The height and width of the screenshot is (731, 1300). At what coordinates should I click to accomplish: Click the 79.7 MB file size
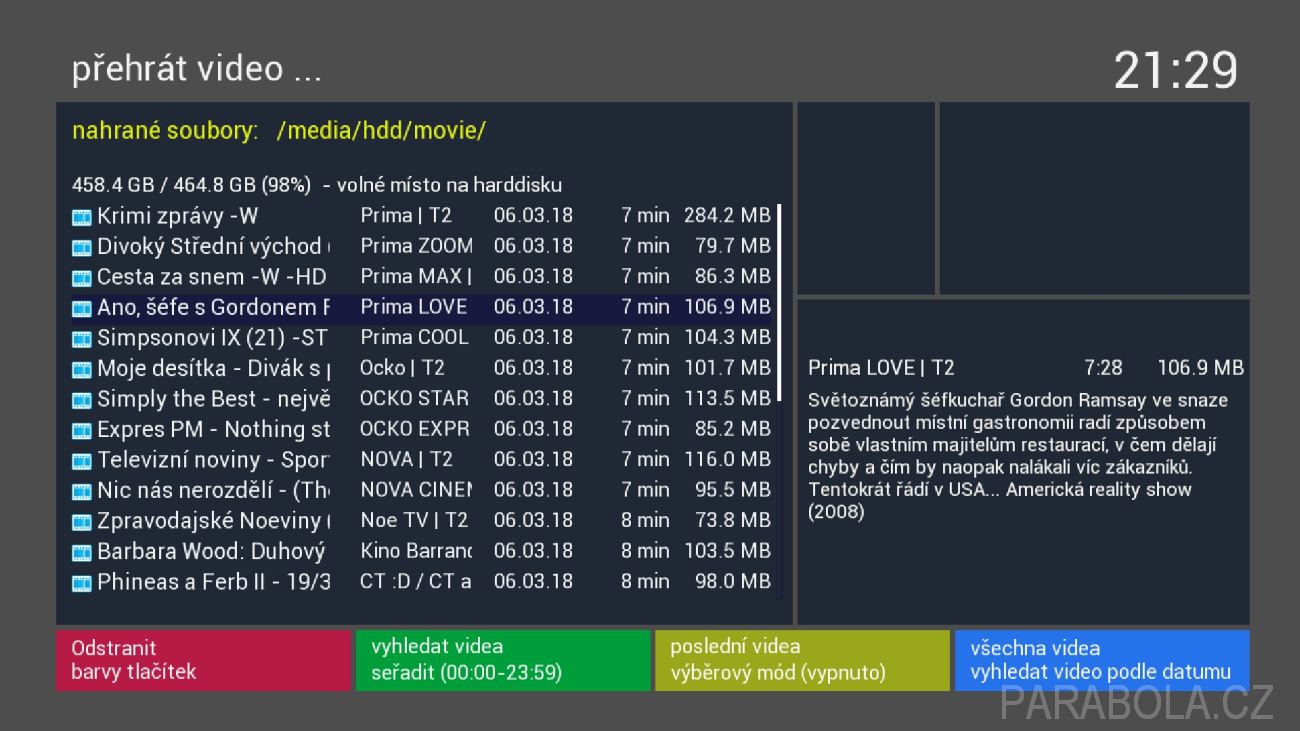click(733, 246)
